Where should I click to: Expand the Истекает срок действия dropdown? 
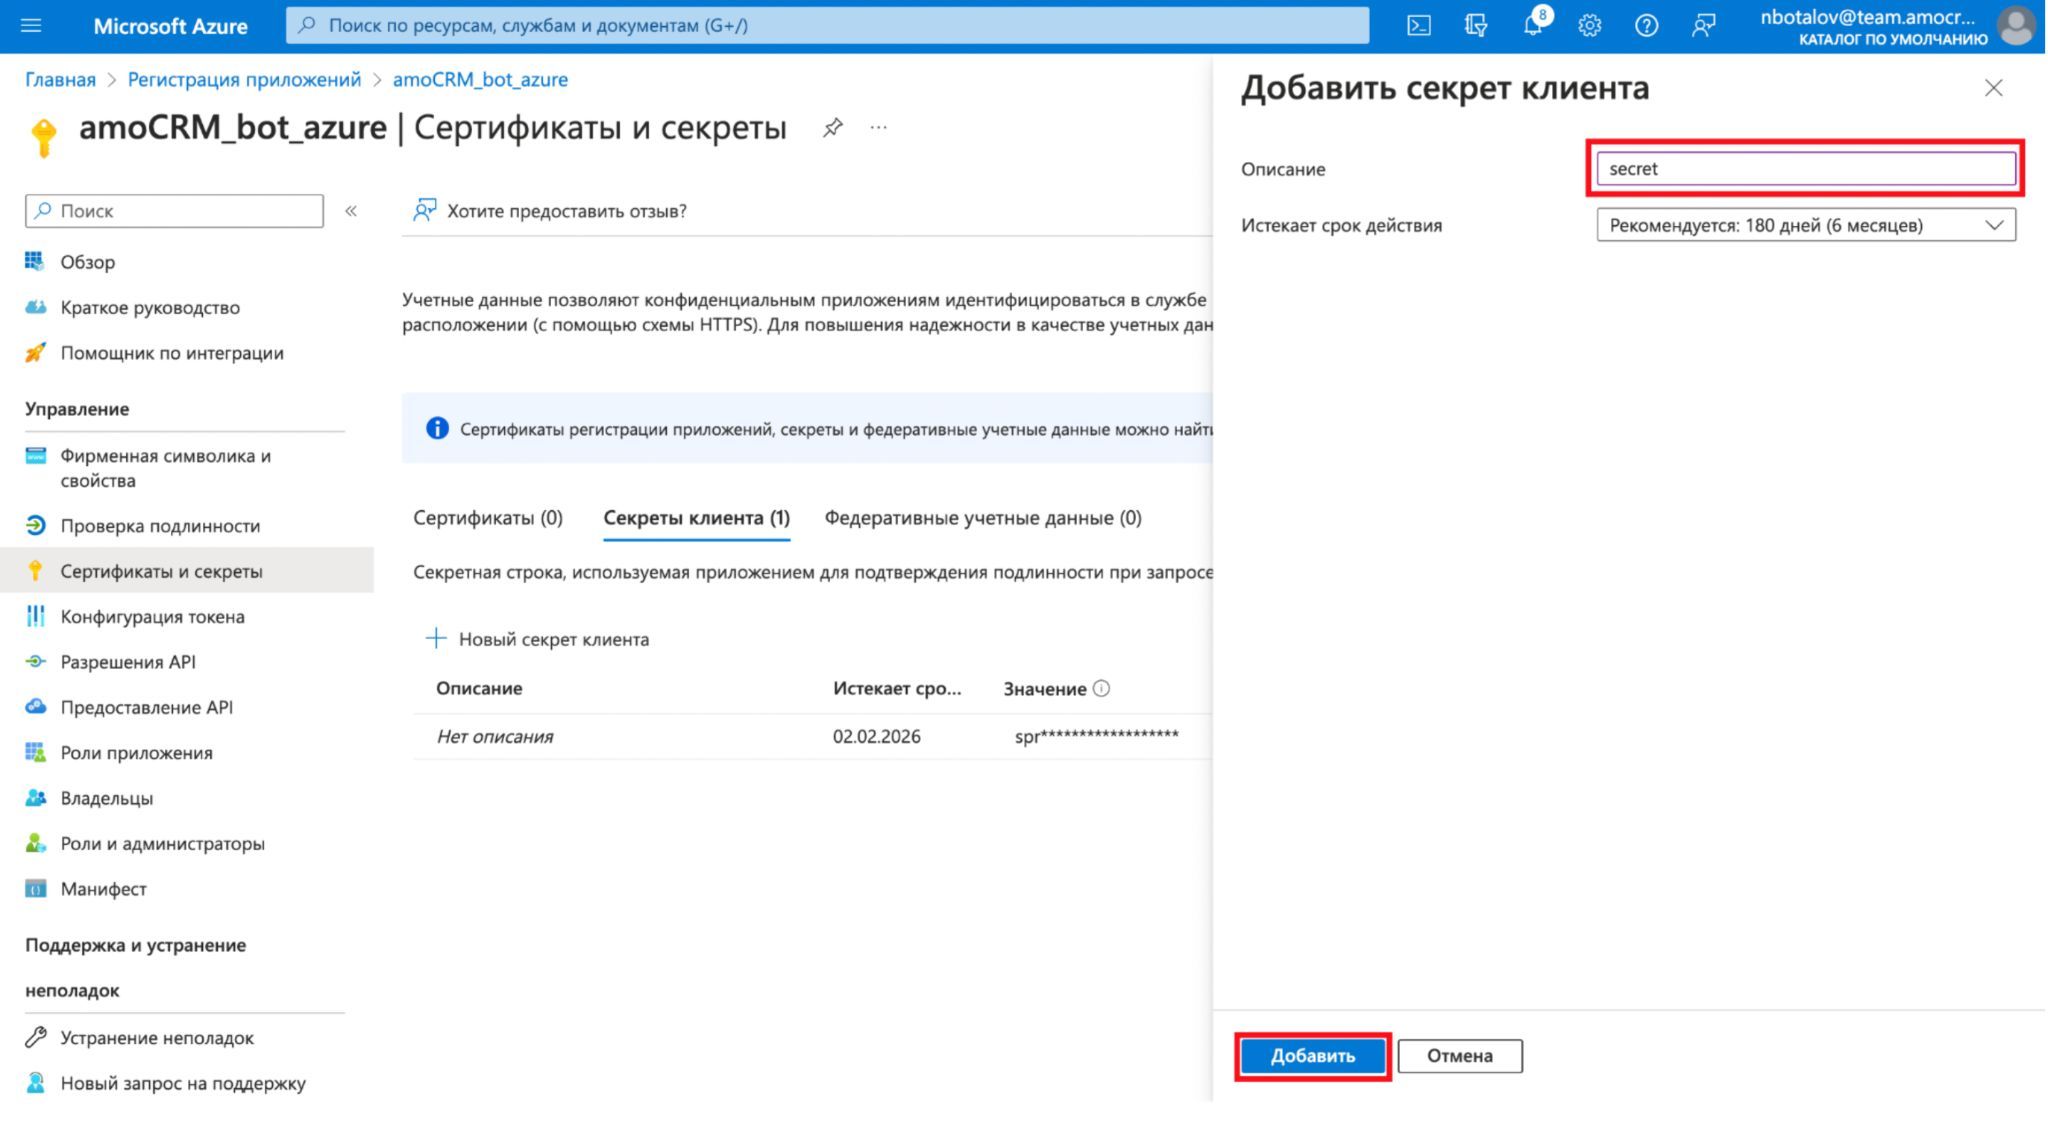tap(1805, 225)
